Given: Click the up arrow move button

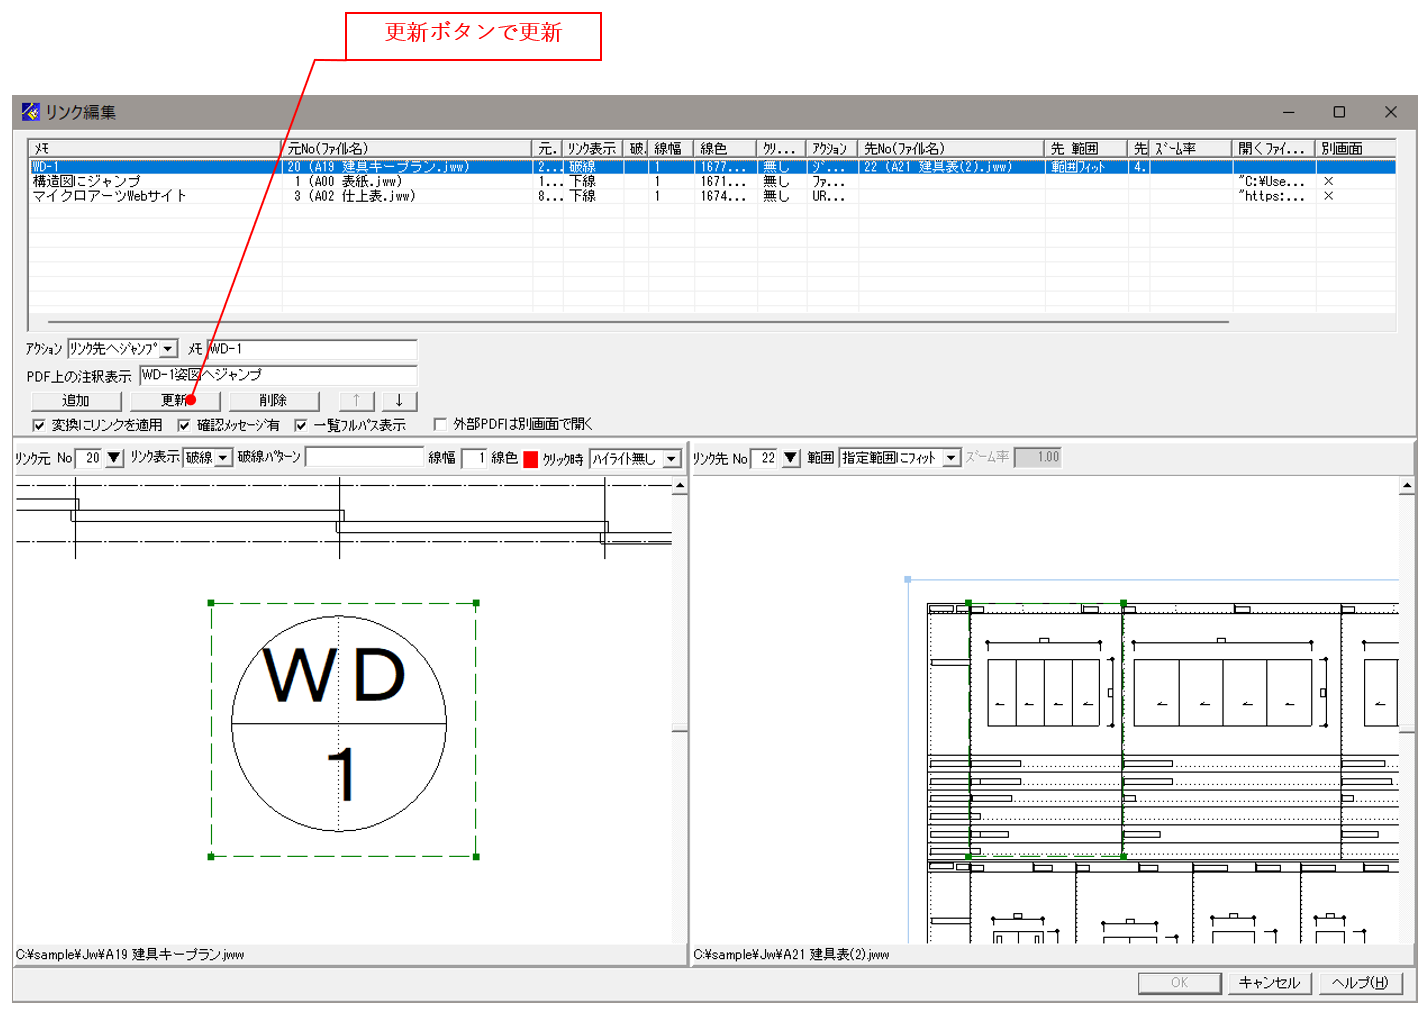Looking at the screenshot, I should (356, 401).
